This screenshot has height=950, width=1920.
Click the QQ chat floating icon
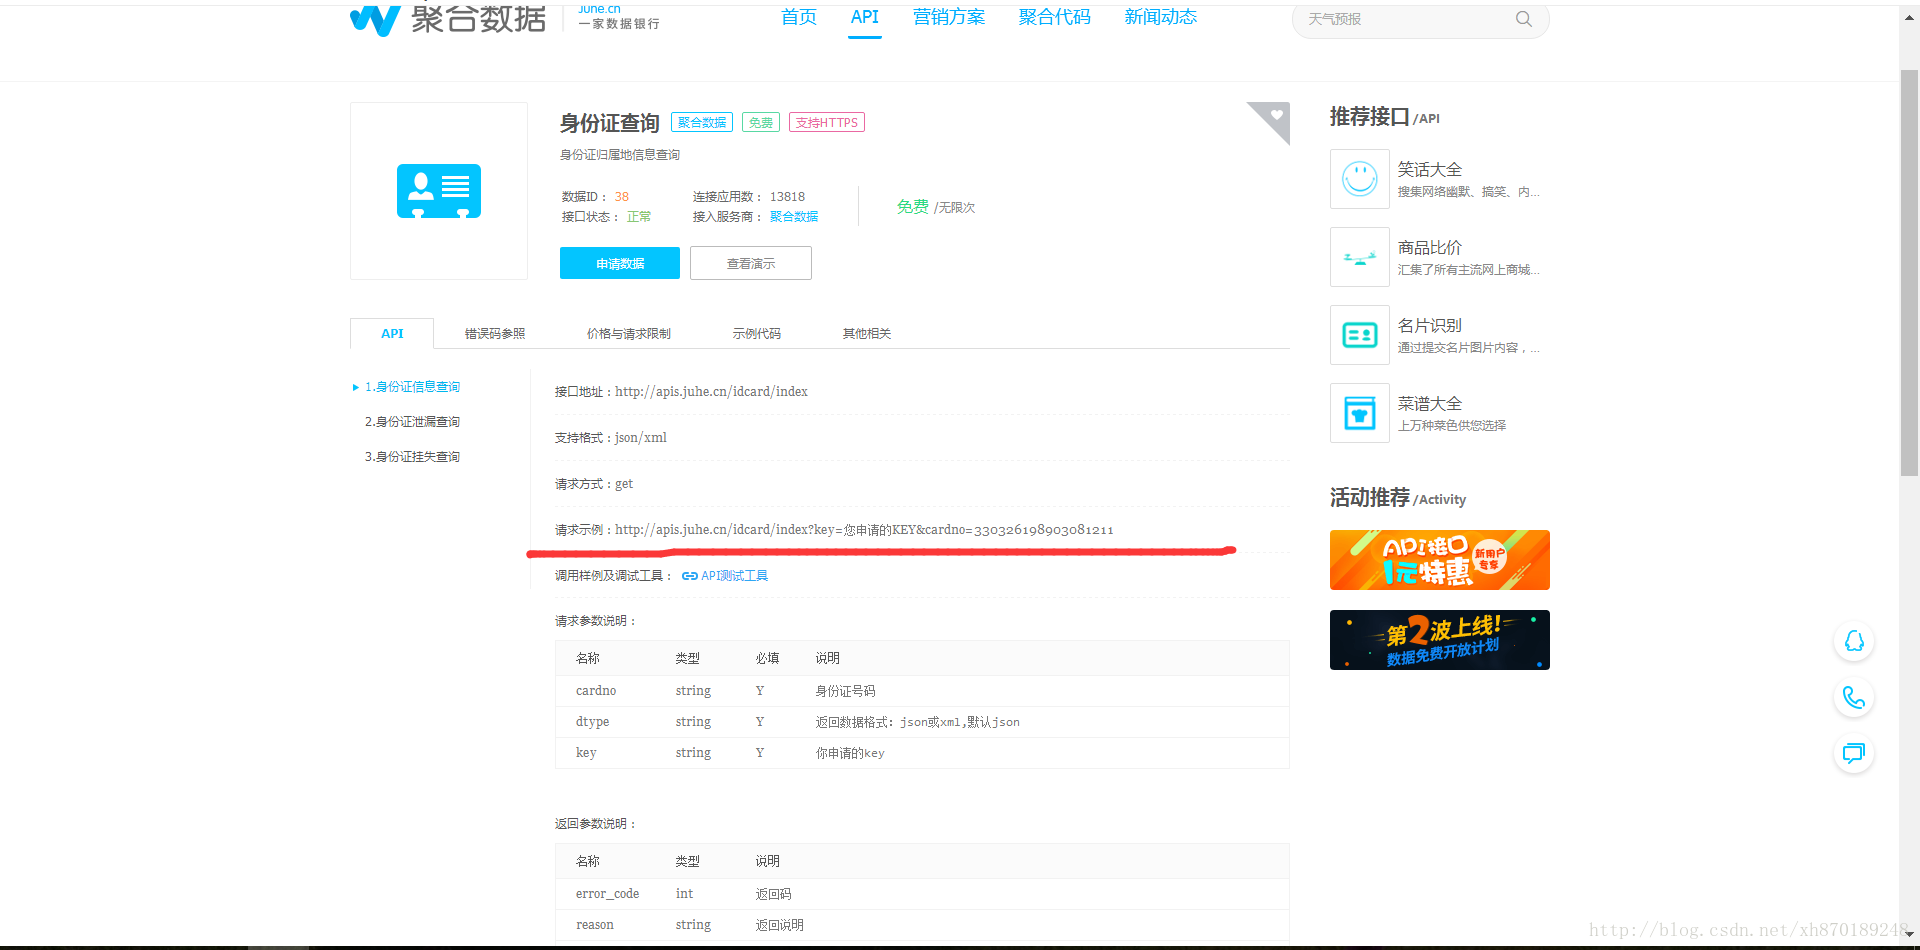[1854, 641]
